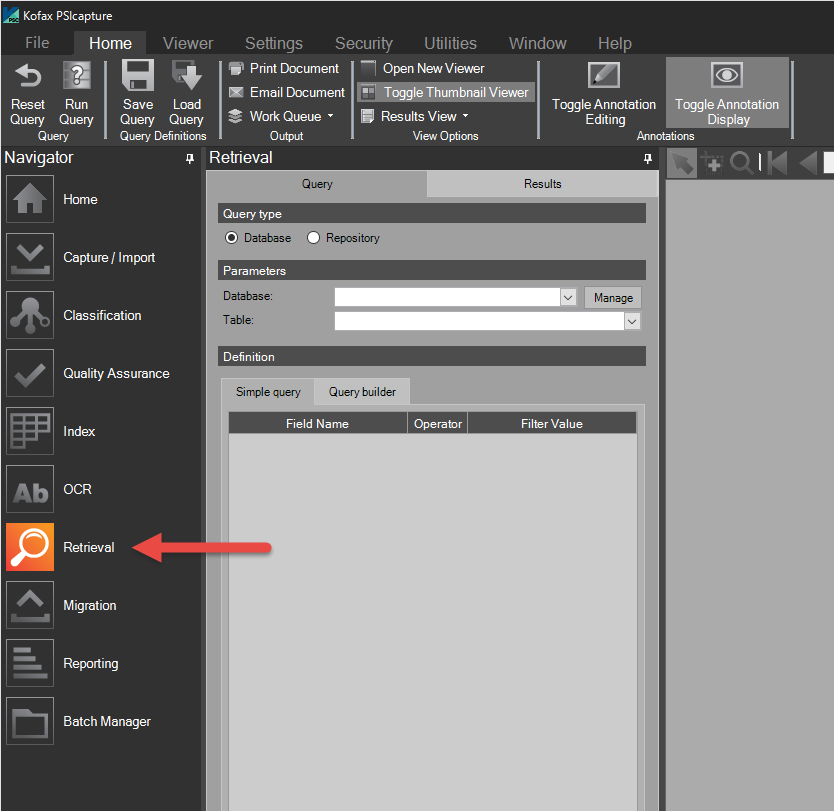Open the Reporting module
The image size is (834, 811).
(x=30, y=663)
